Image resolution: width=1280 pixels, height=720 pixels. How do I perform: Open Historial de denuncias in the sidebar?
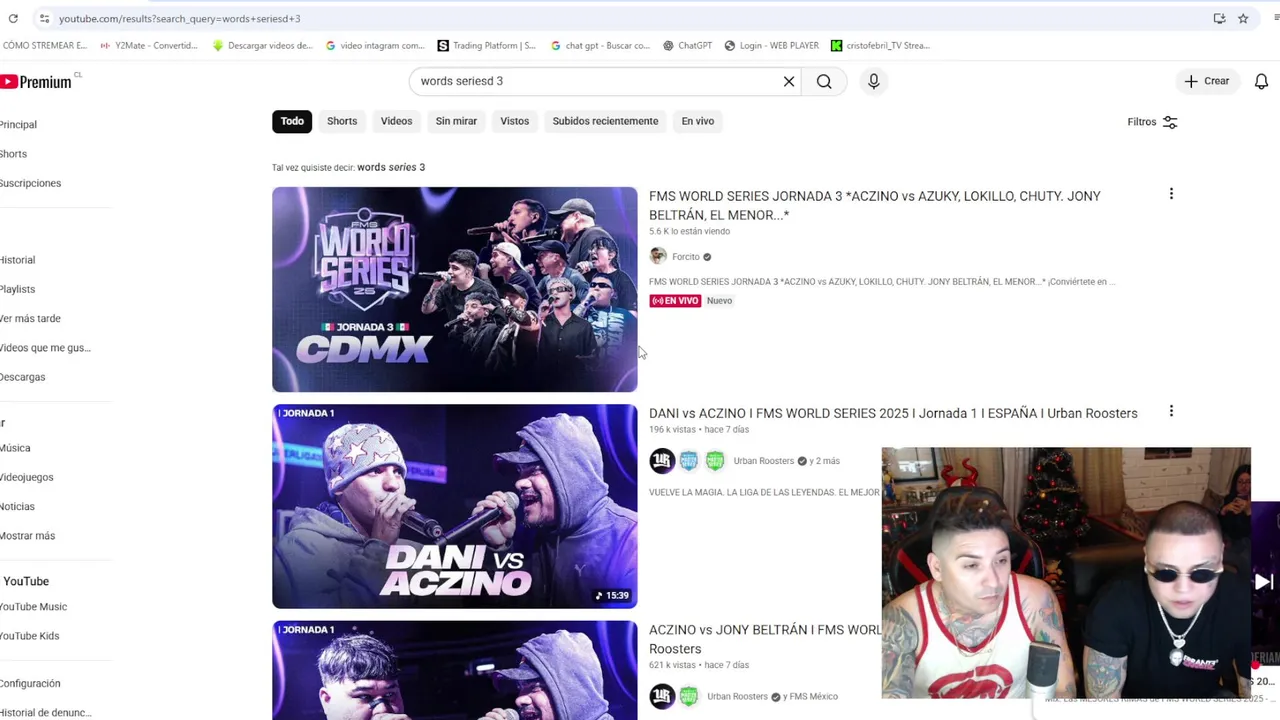coord(45,713)
